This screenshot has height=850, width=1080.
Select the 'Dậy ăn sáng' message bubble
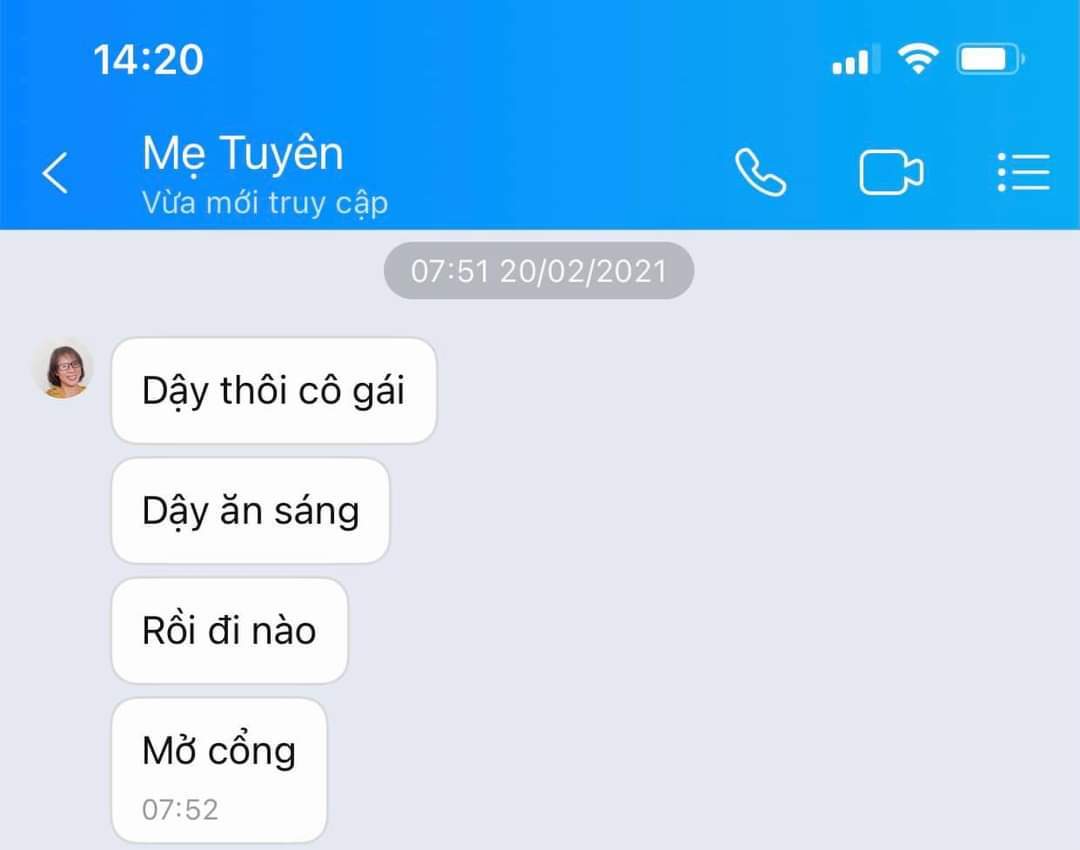(251, 510)
